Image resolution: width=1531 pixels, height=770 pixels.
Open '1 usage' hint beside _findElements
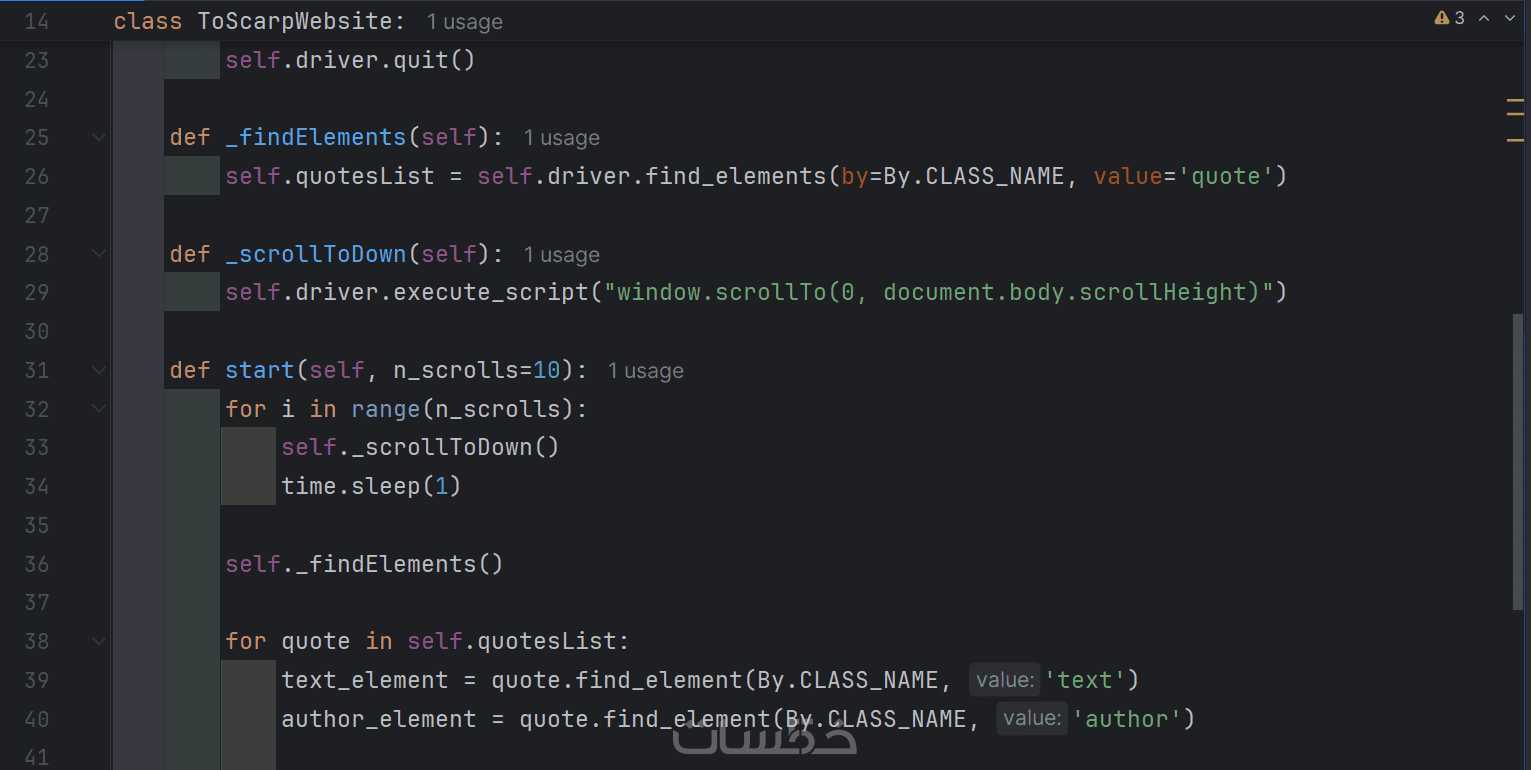(561, 138)
